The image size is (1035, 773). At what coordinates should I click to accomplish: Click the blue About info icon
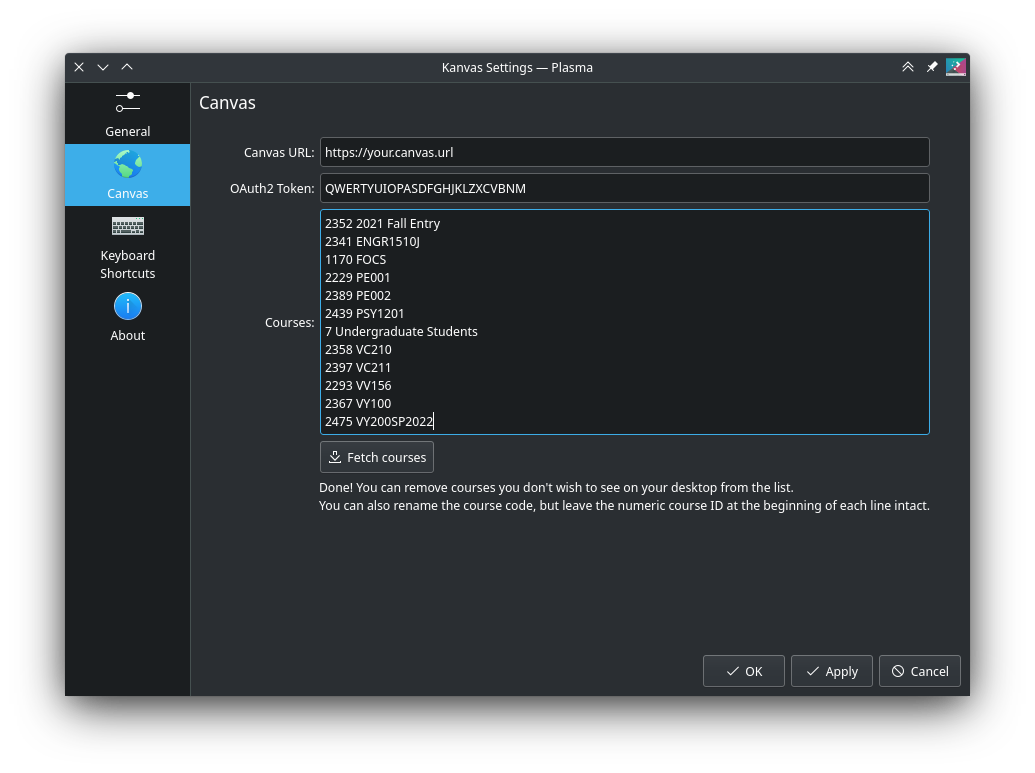coord(127,306)
